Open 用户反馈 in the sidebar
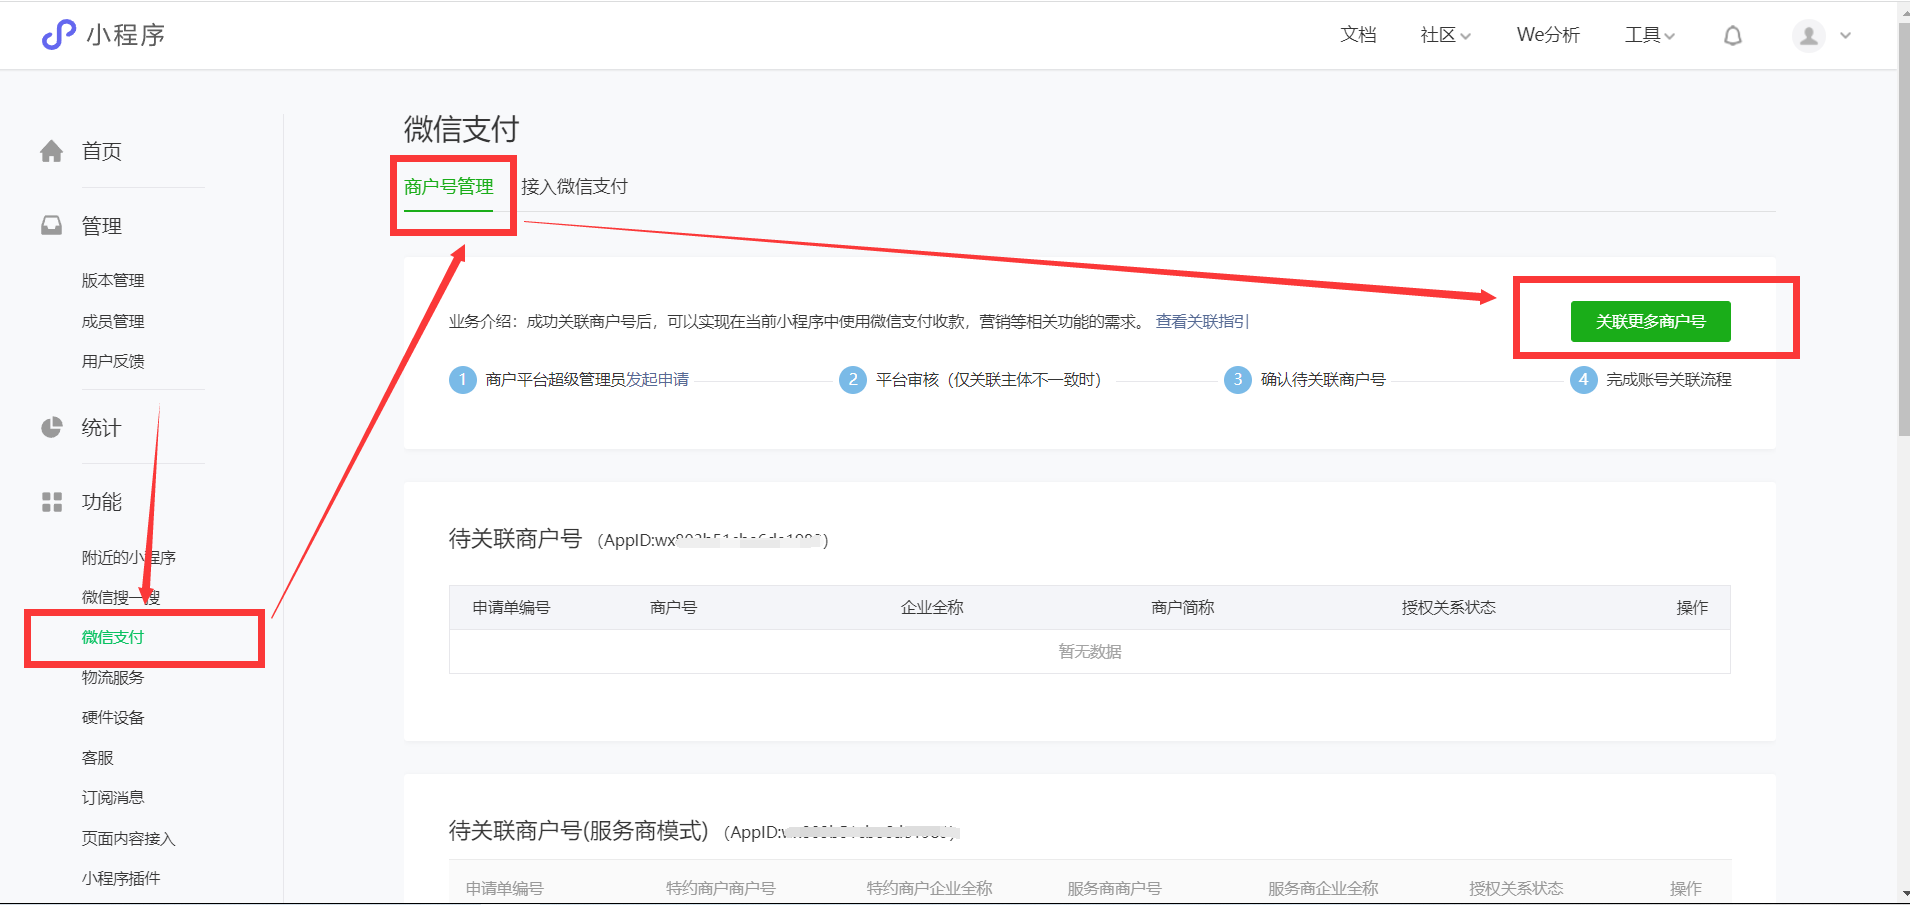The image size is (1910, 905). click(113, 361)
